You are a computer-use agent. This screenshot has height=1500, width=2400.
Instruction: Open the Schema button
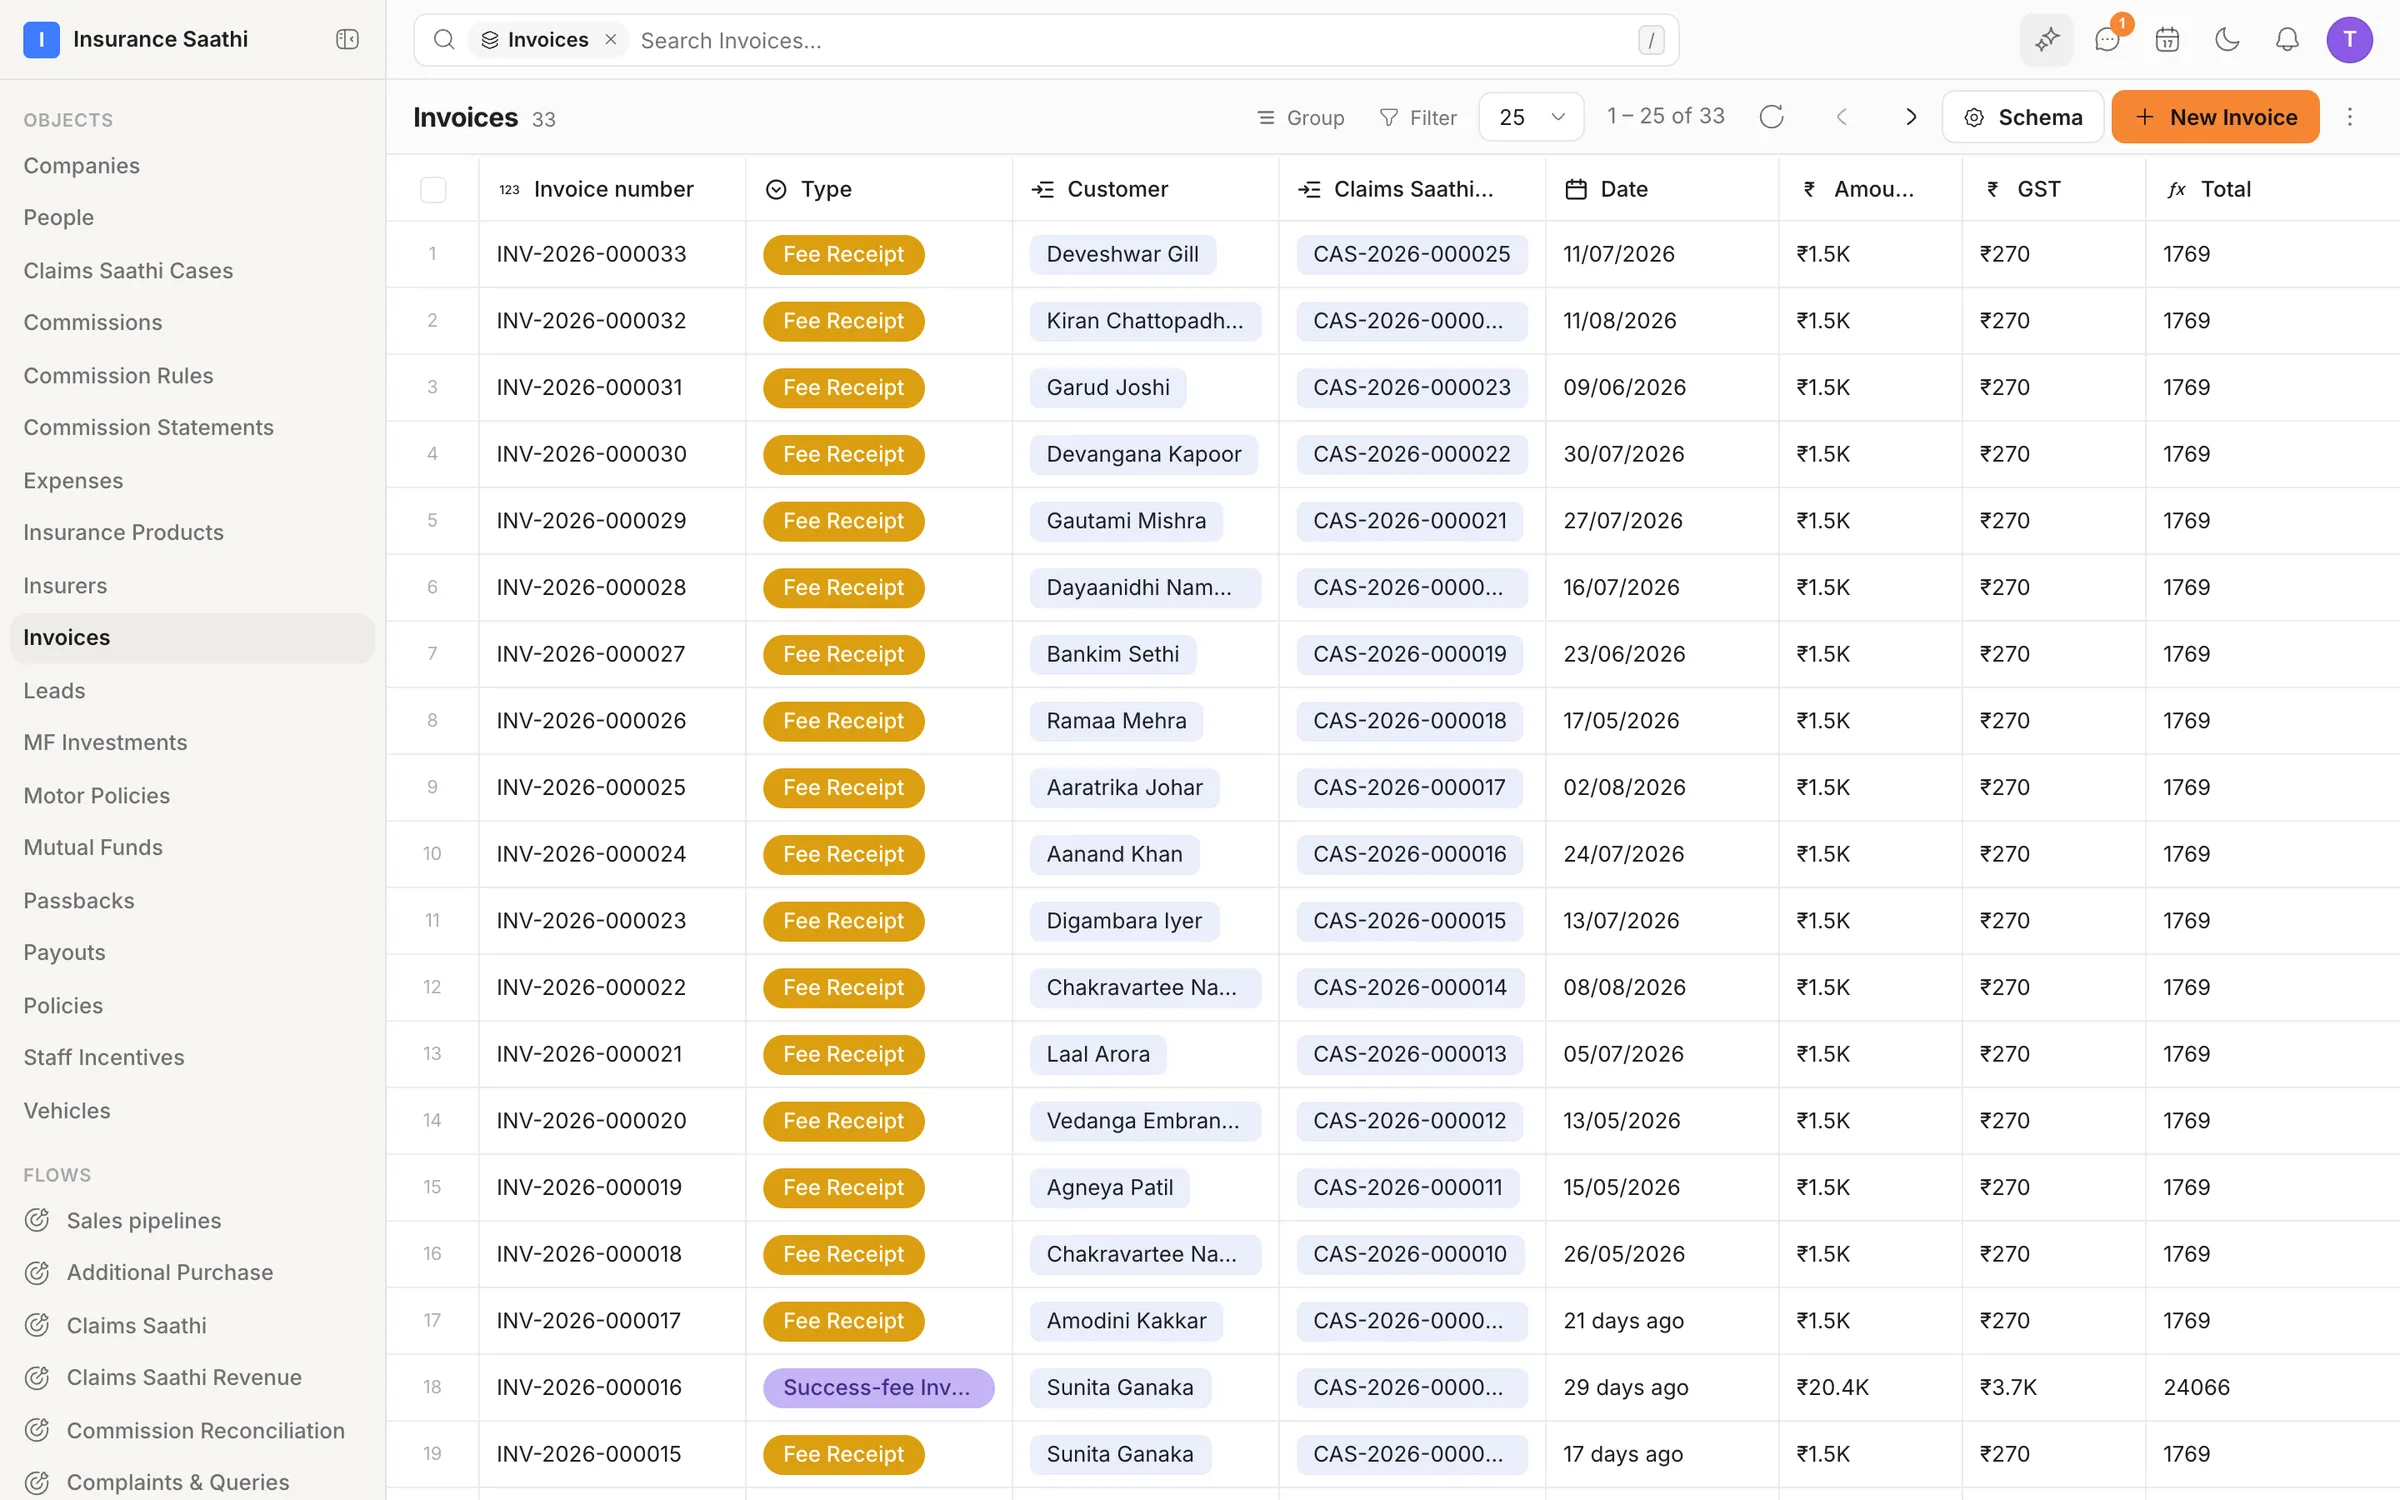(2023, 117)
